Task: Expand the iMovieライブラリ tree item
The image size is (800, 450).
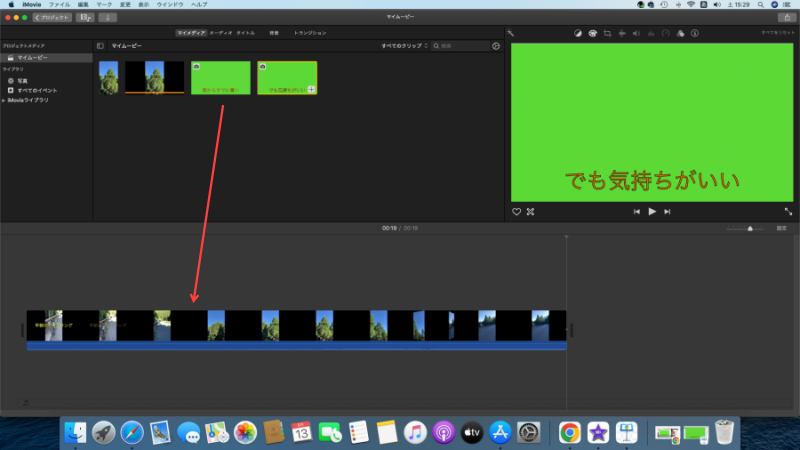Action: pos(4,100)
